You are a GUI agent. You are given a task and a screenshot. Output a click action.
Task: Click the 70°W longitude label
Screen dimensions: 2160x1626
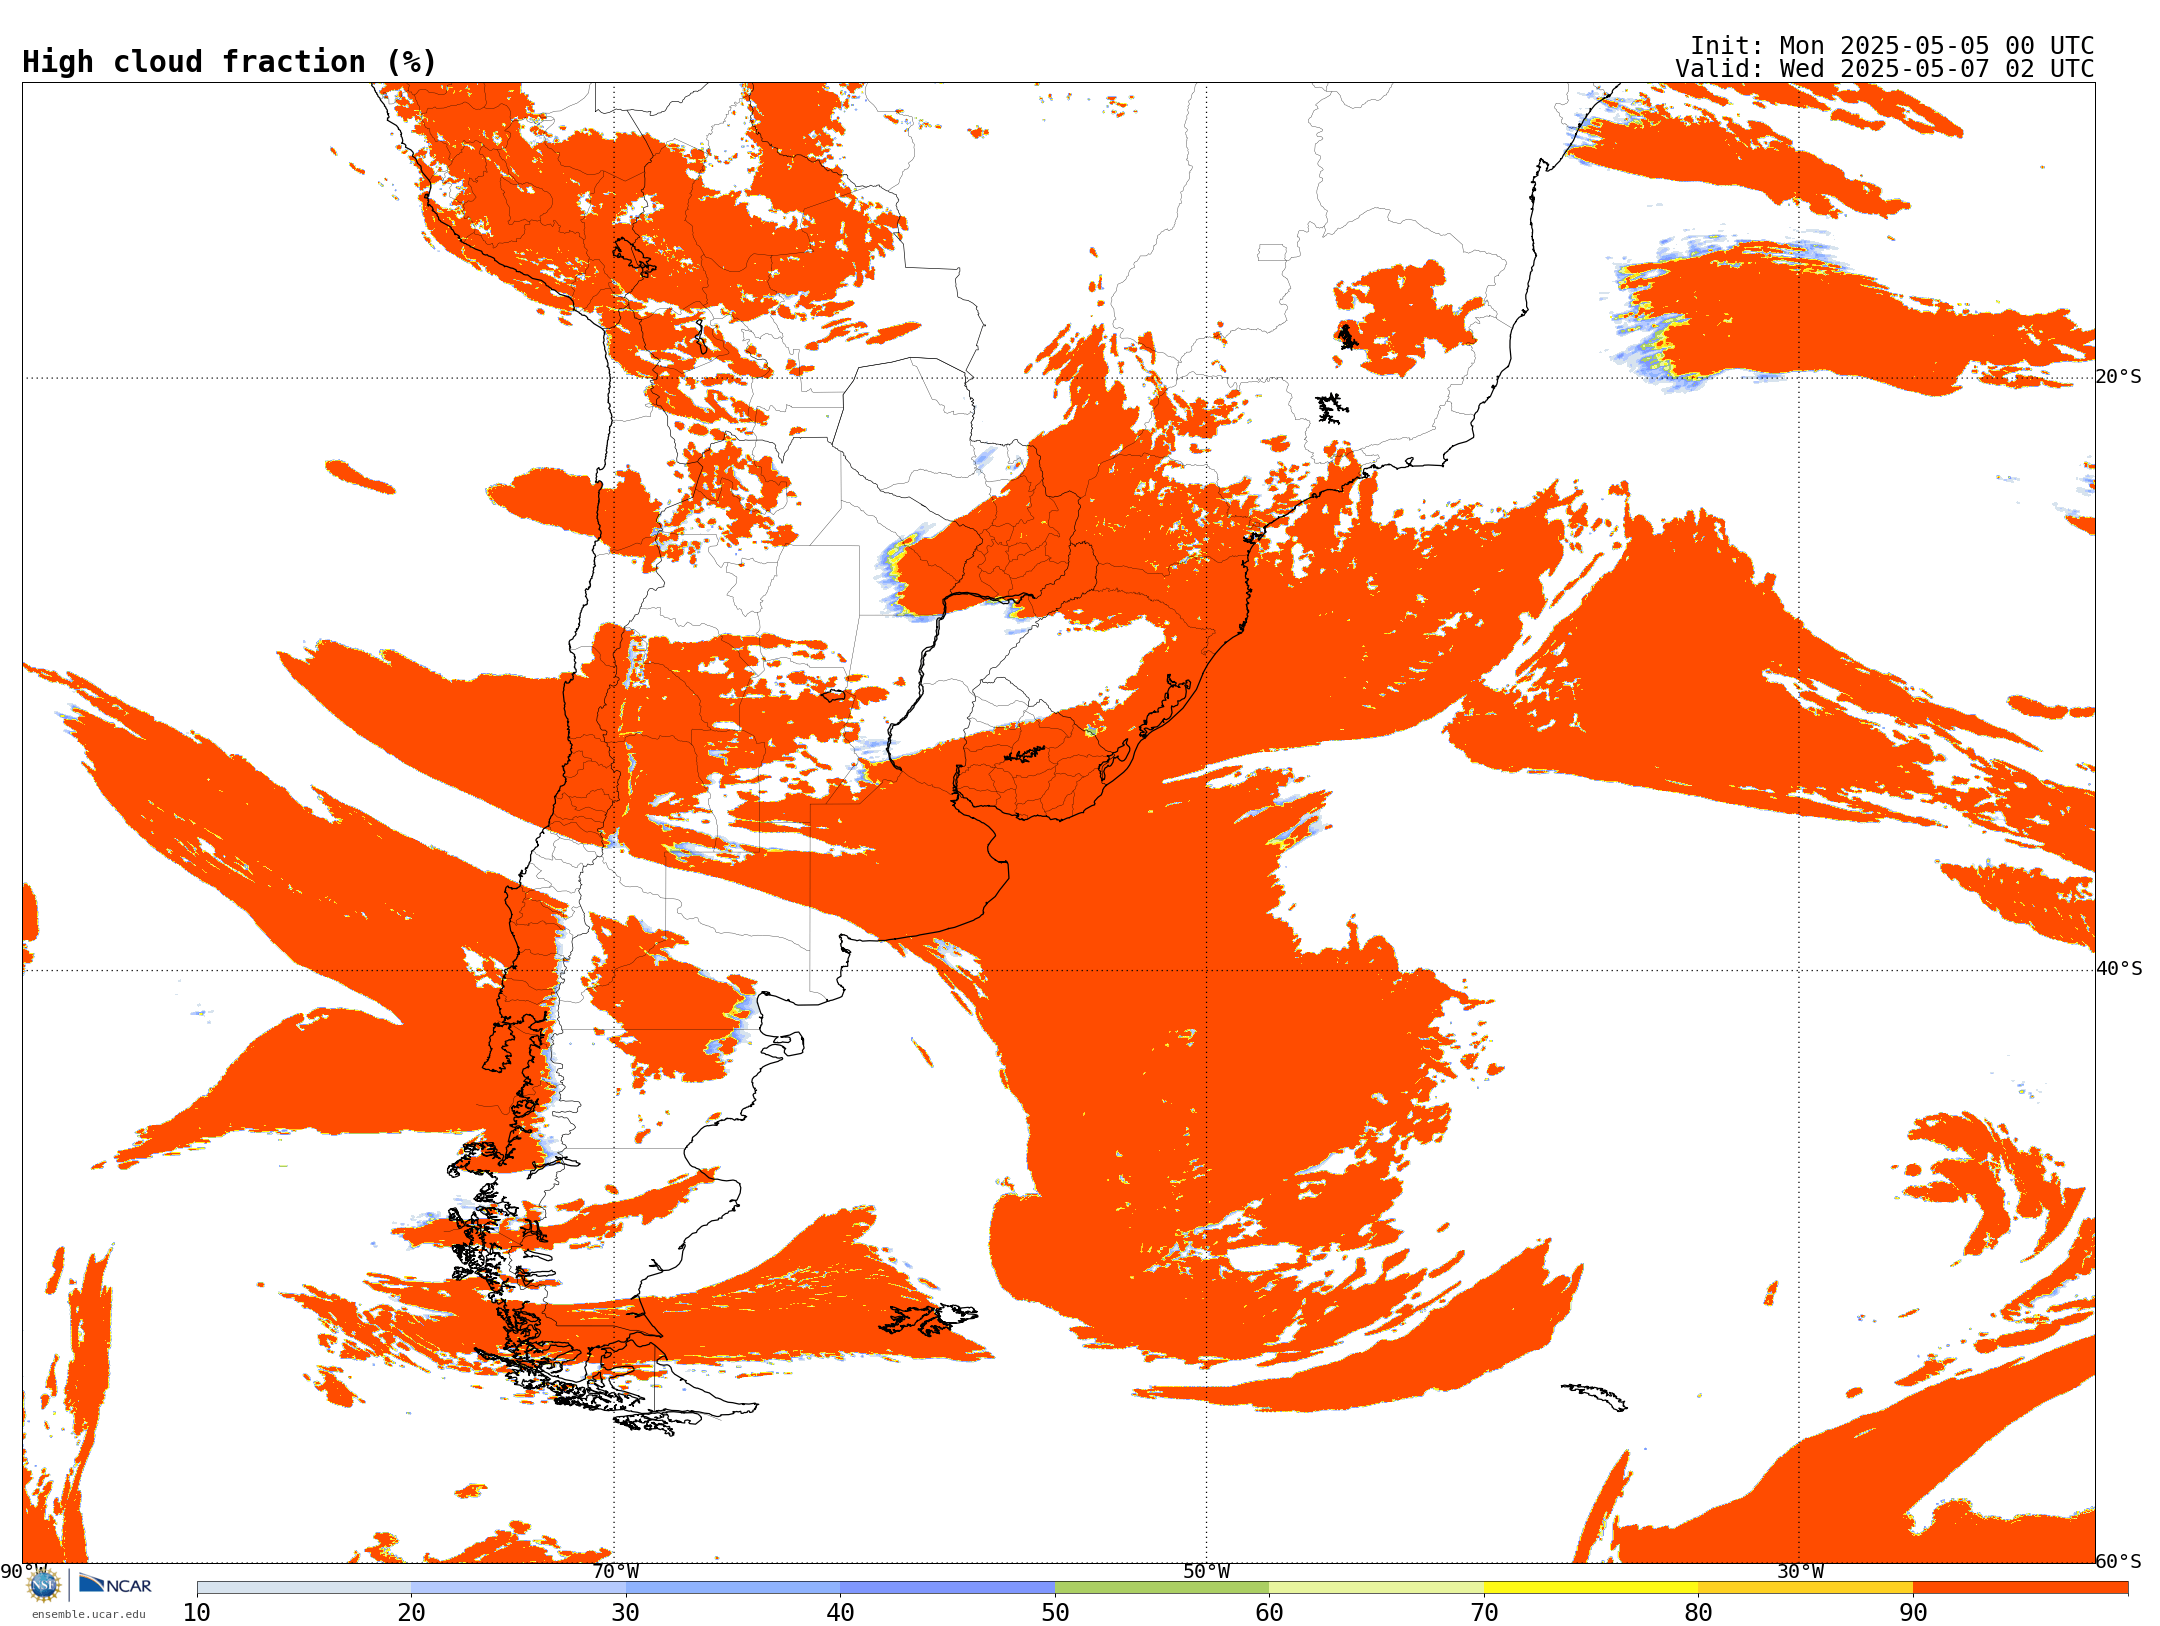[x=615, y=1571]
